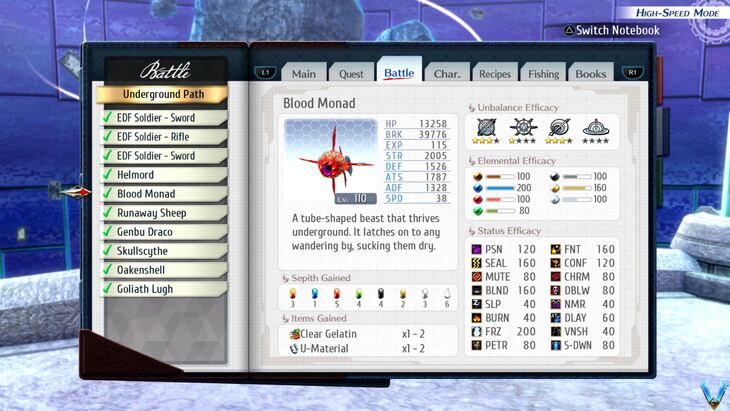
Task: Click the Lv. 110 level badge
Action: pyautogui.click(x=355, y=199)
